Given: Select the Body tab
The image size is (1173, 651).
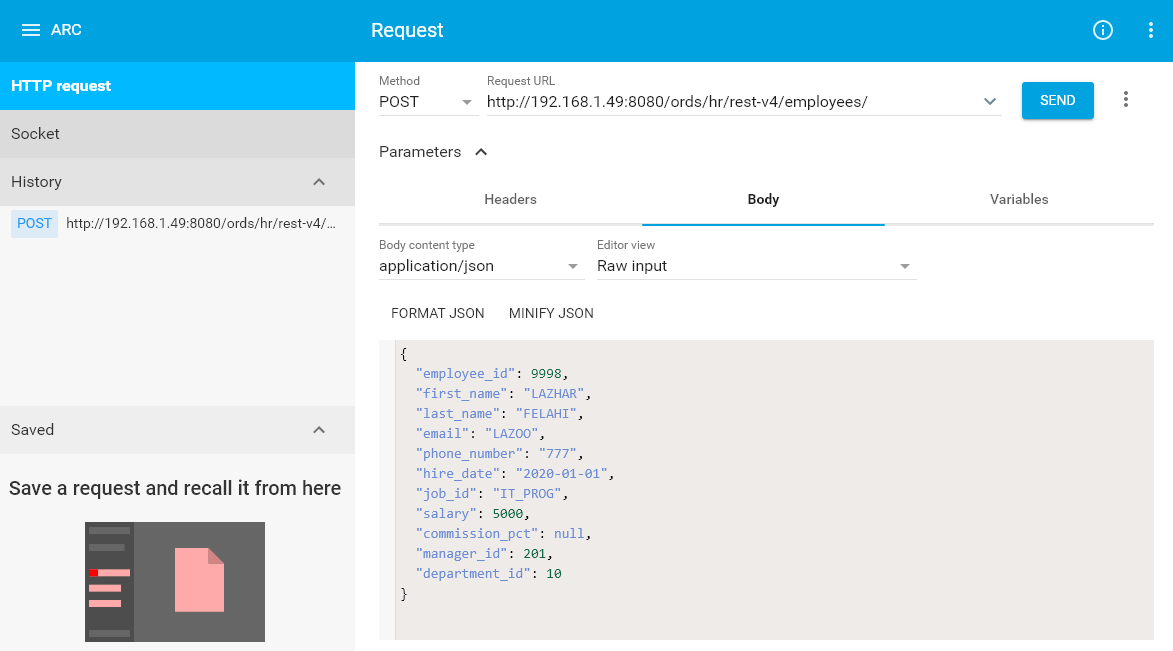Looking at the screenshot, I should click(x=763, y=199).
